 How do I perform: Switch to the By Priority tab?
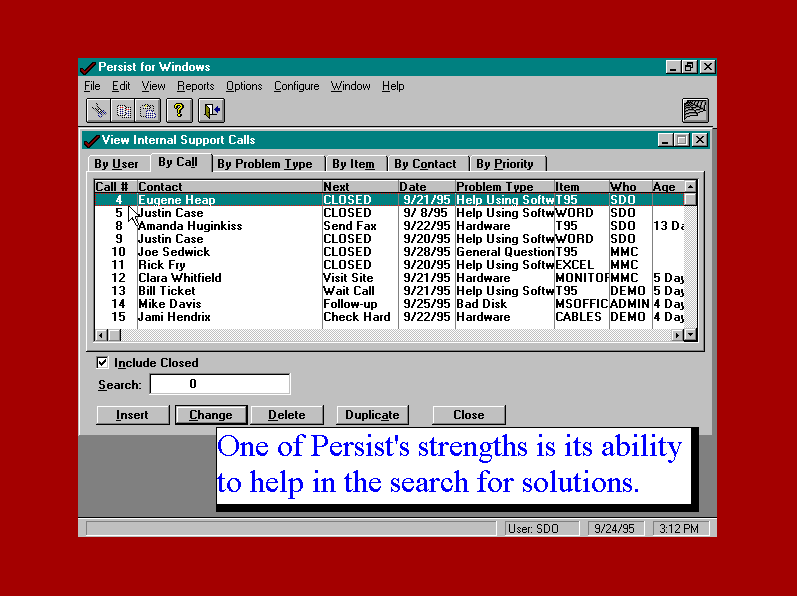point(505,164)
